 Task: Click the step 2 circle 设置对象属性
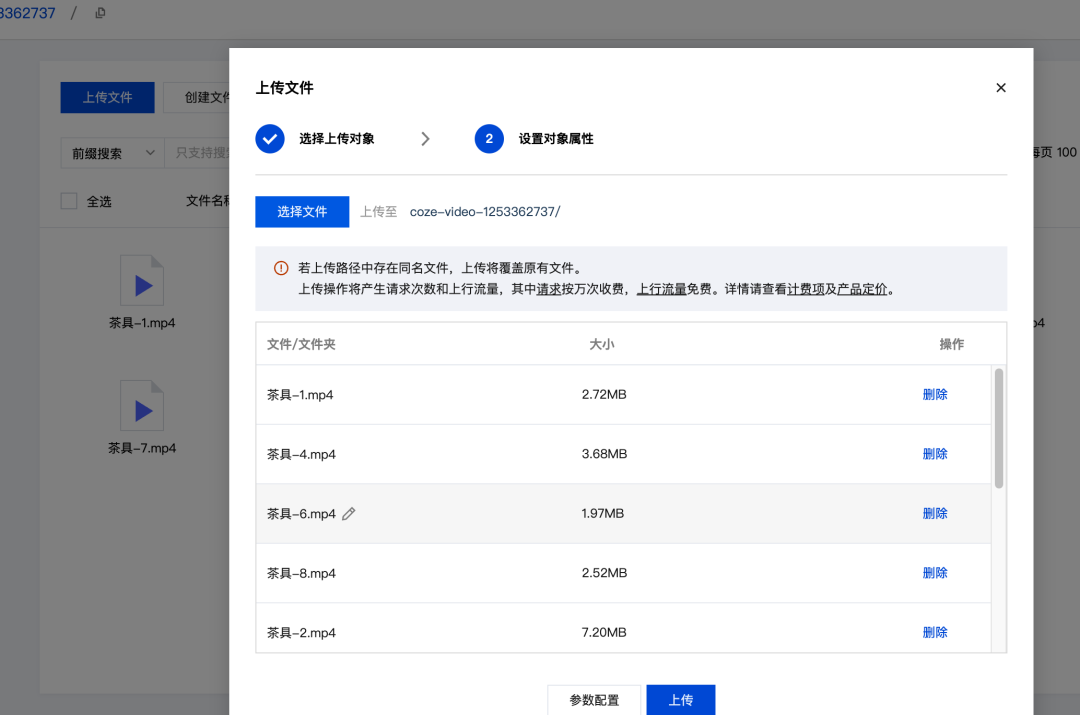click(489, 139)
